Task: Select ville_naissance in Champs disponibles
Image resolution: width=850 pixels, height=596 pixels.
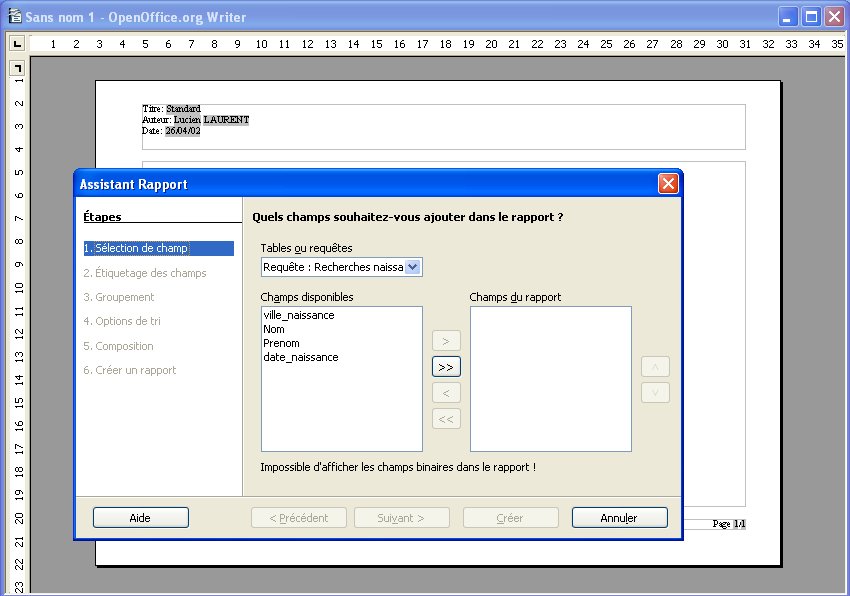Action: coord(299,315)
